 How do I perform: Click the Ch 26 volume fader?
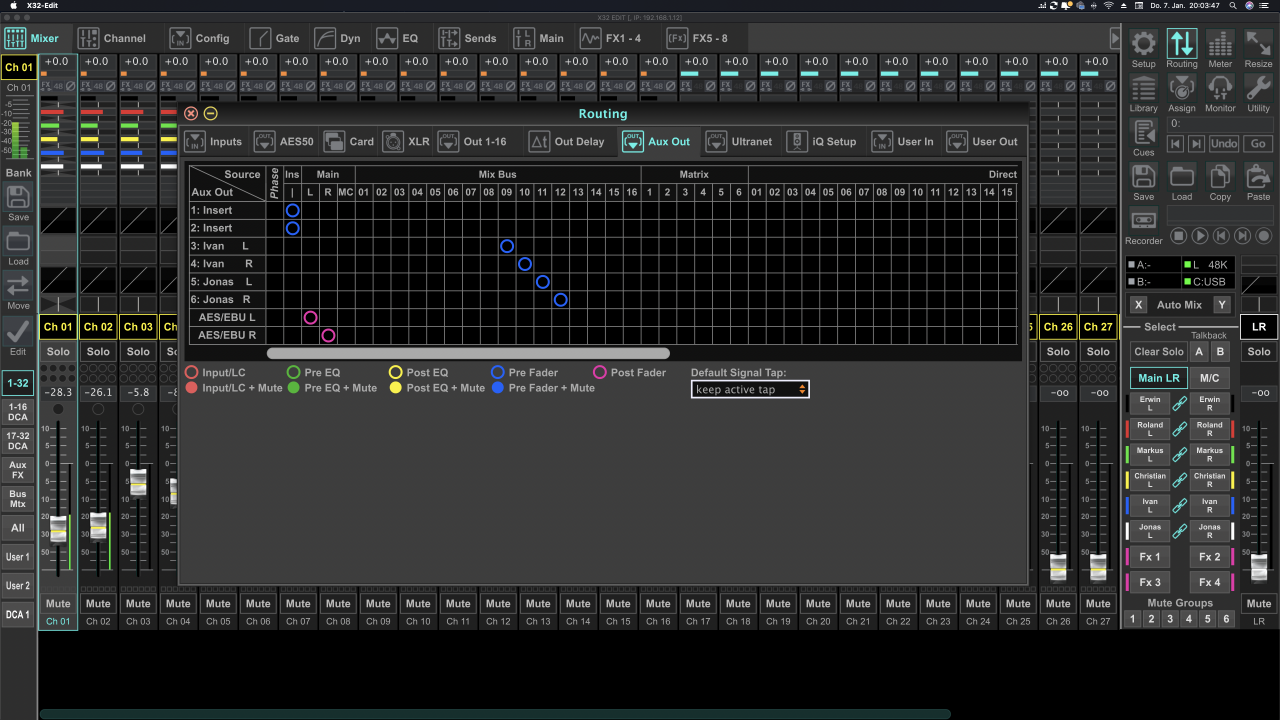[x=1058, y=567]
